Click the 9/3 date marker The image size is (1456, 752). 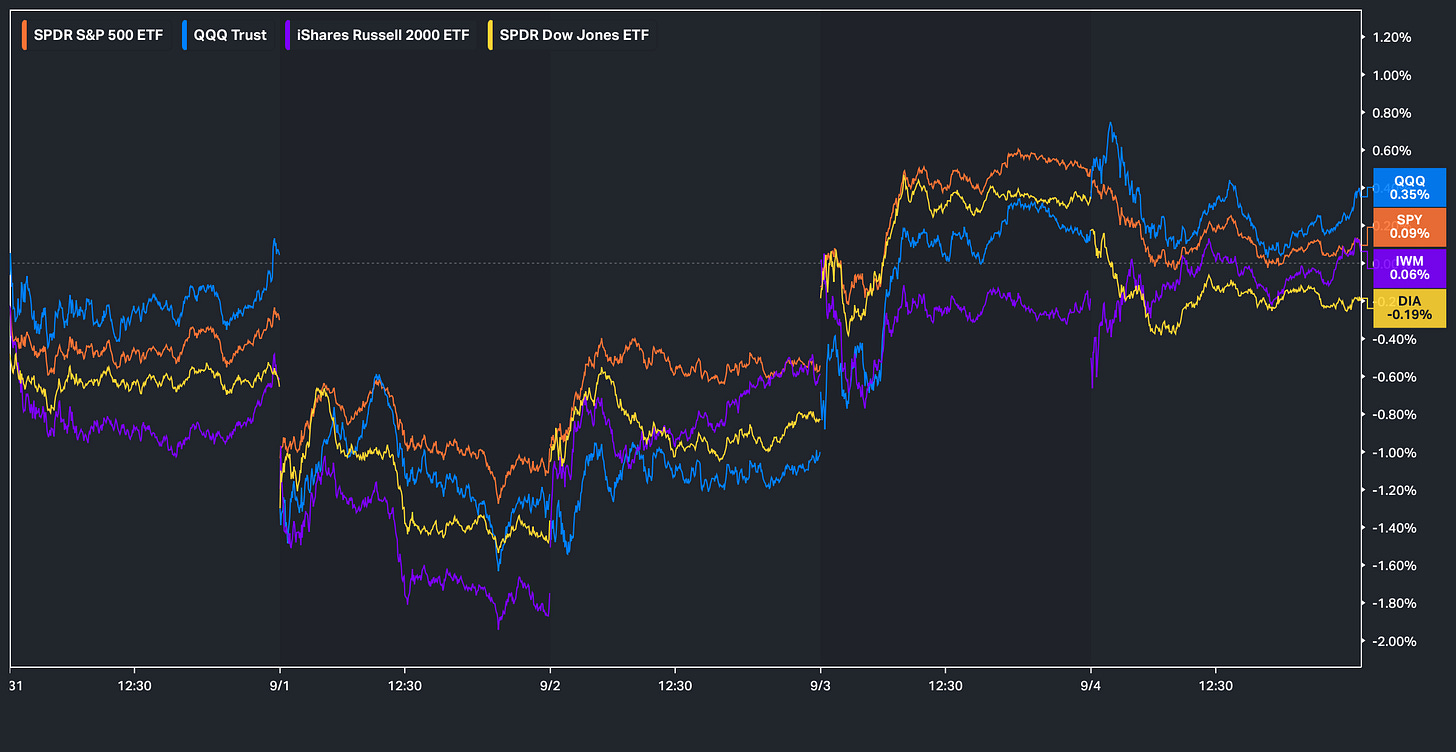821,685
